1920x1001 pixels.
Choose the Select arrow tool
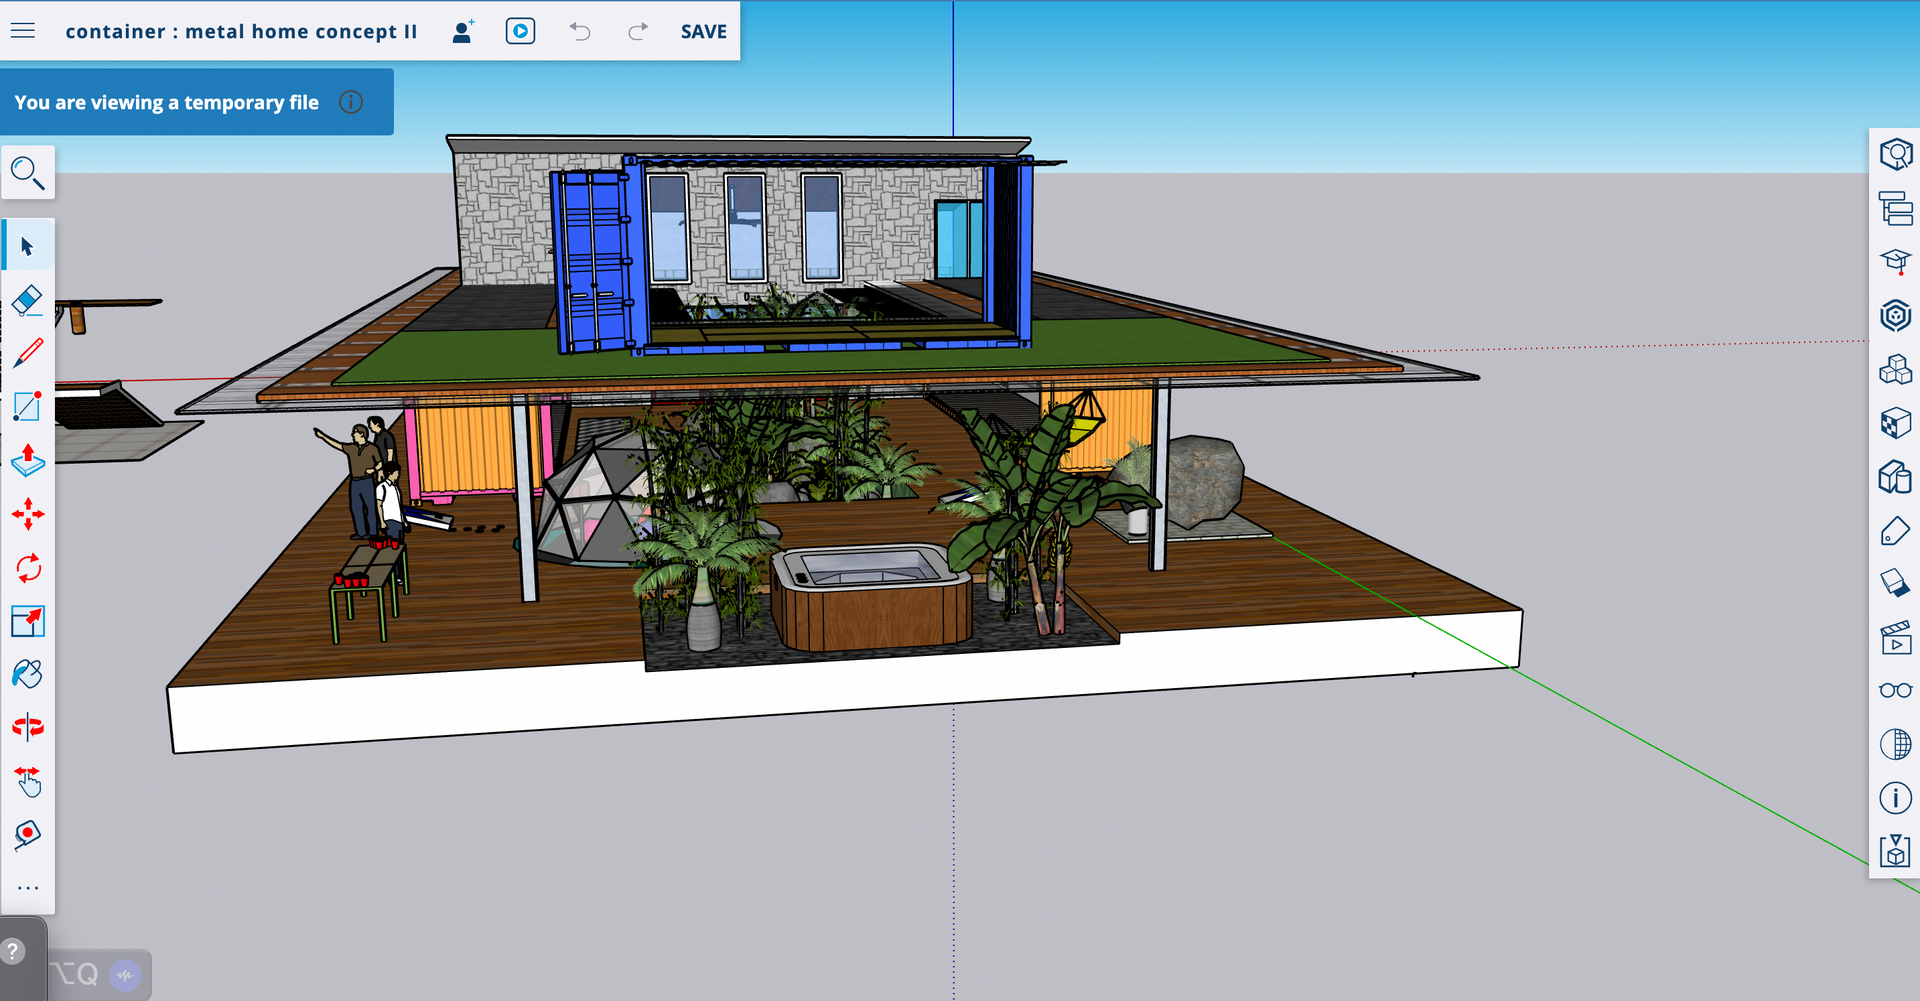28,246
